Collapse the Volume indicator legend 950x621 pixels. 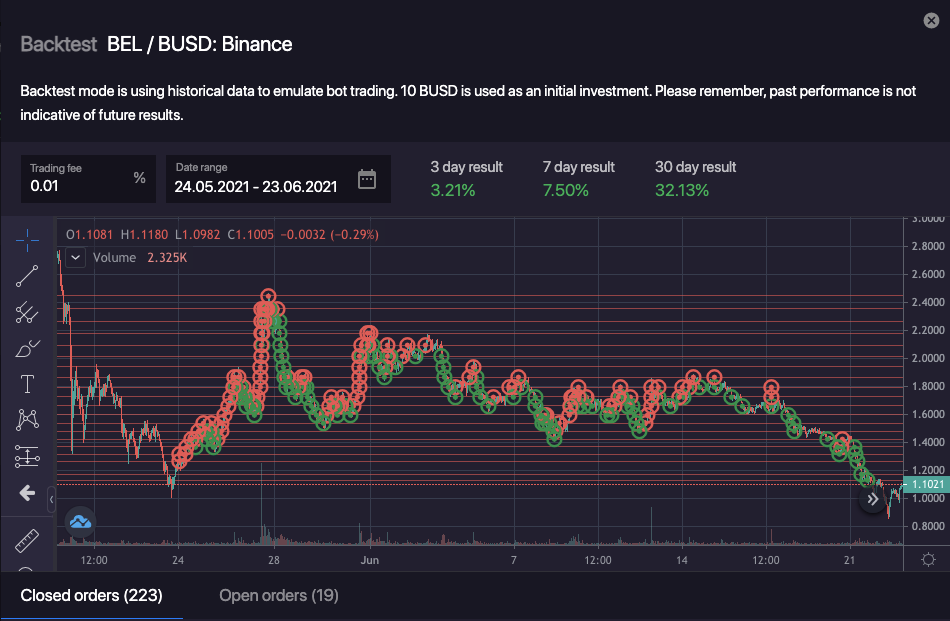point(76,257)
